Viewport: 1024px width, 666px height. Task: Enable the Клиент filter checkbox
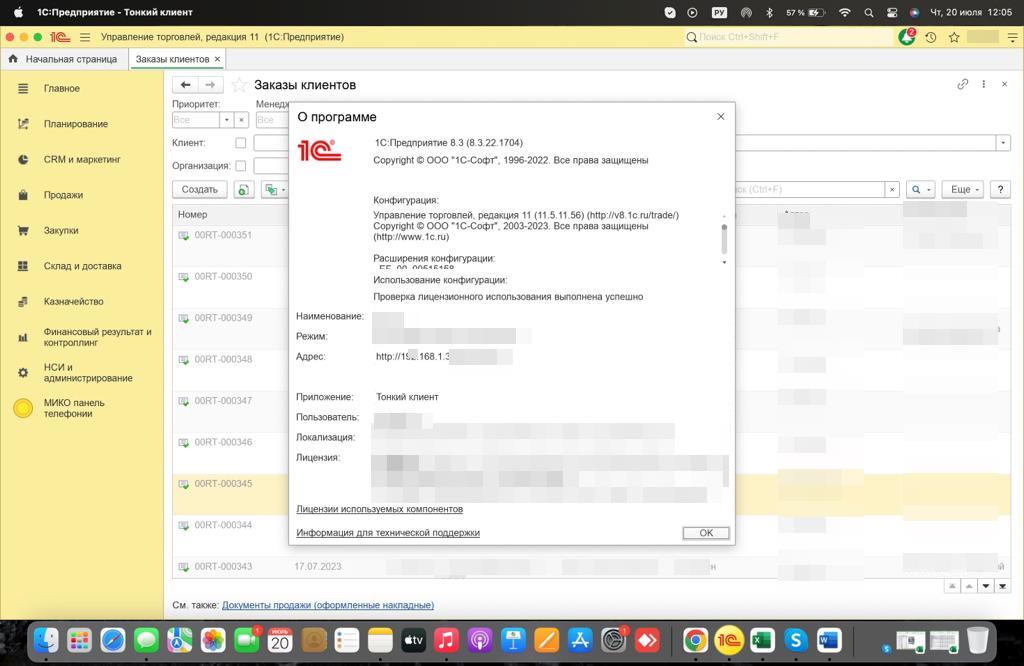[240, 143]
